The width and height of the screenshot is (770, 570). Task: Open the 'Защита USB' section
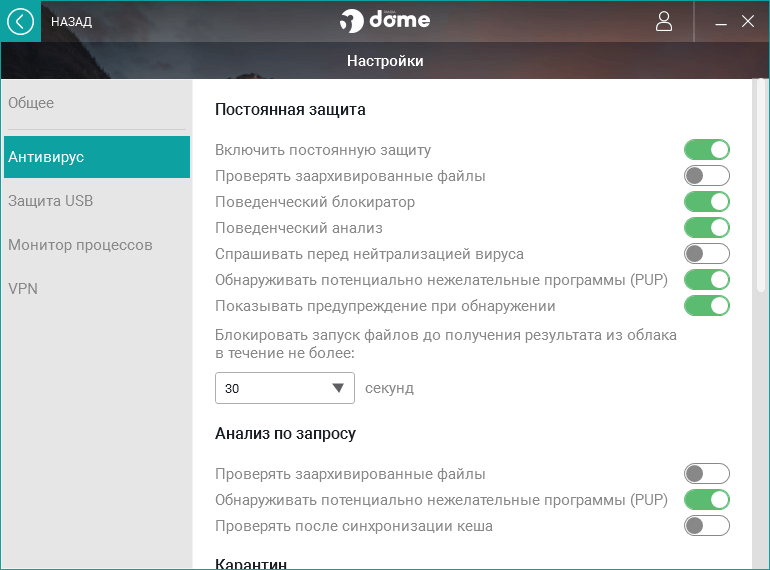tap(50, 201)
